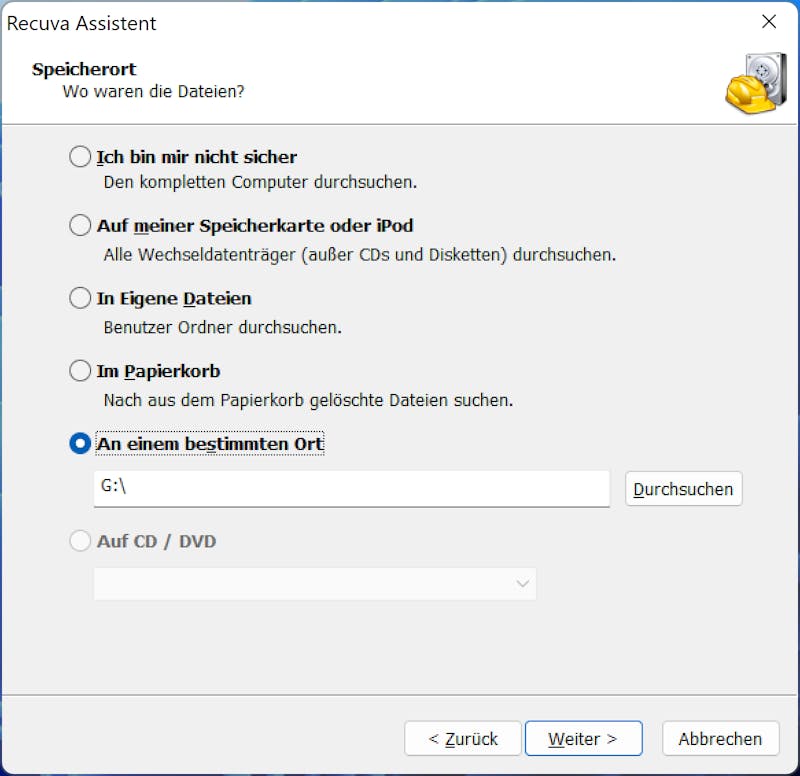Go back with the '< Zurück' button
800x776 pixels.
463,738
